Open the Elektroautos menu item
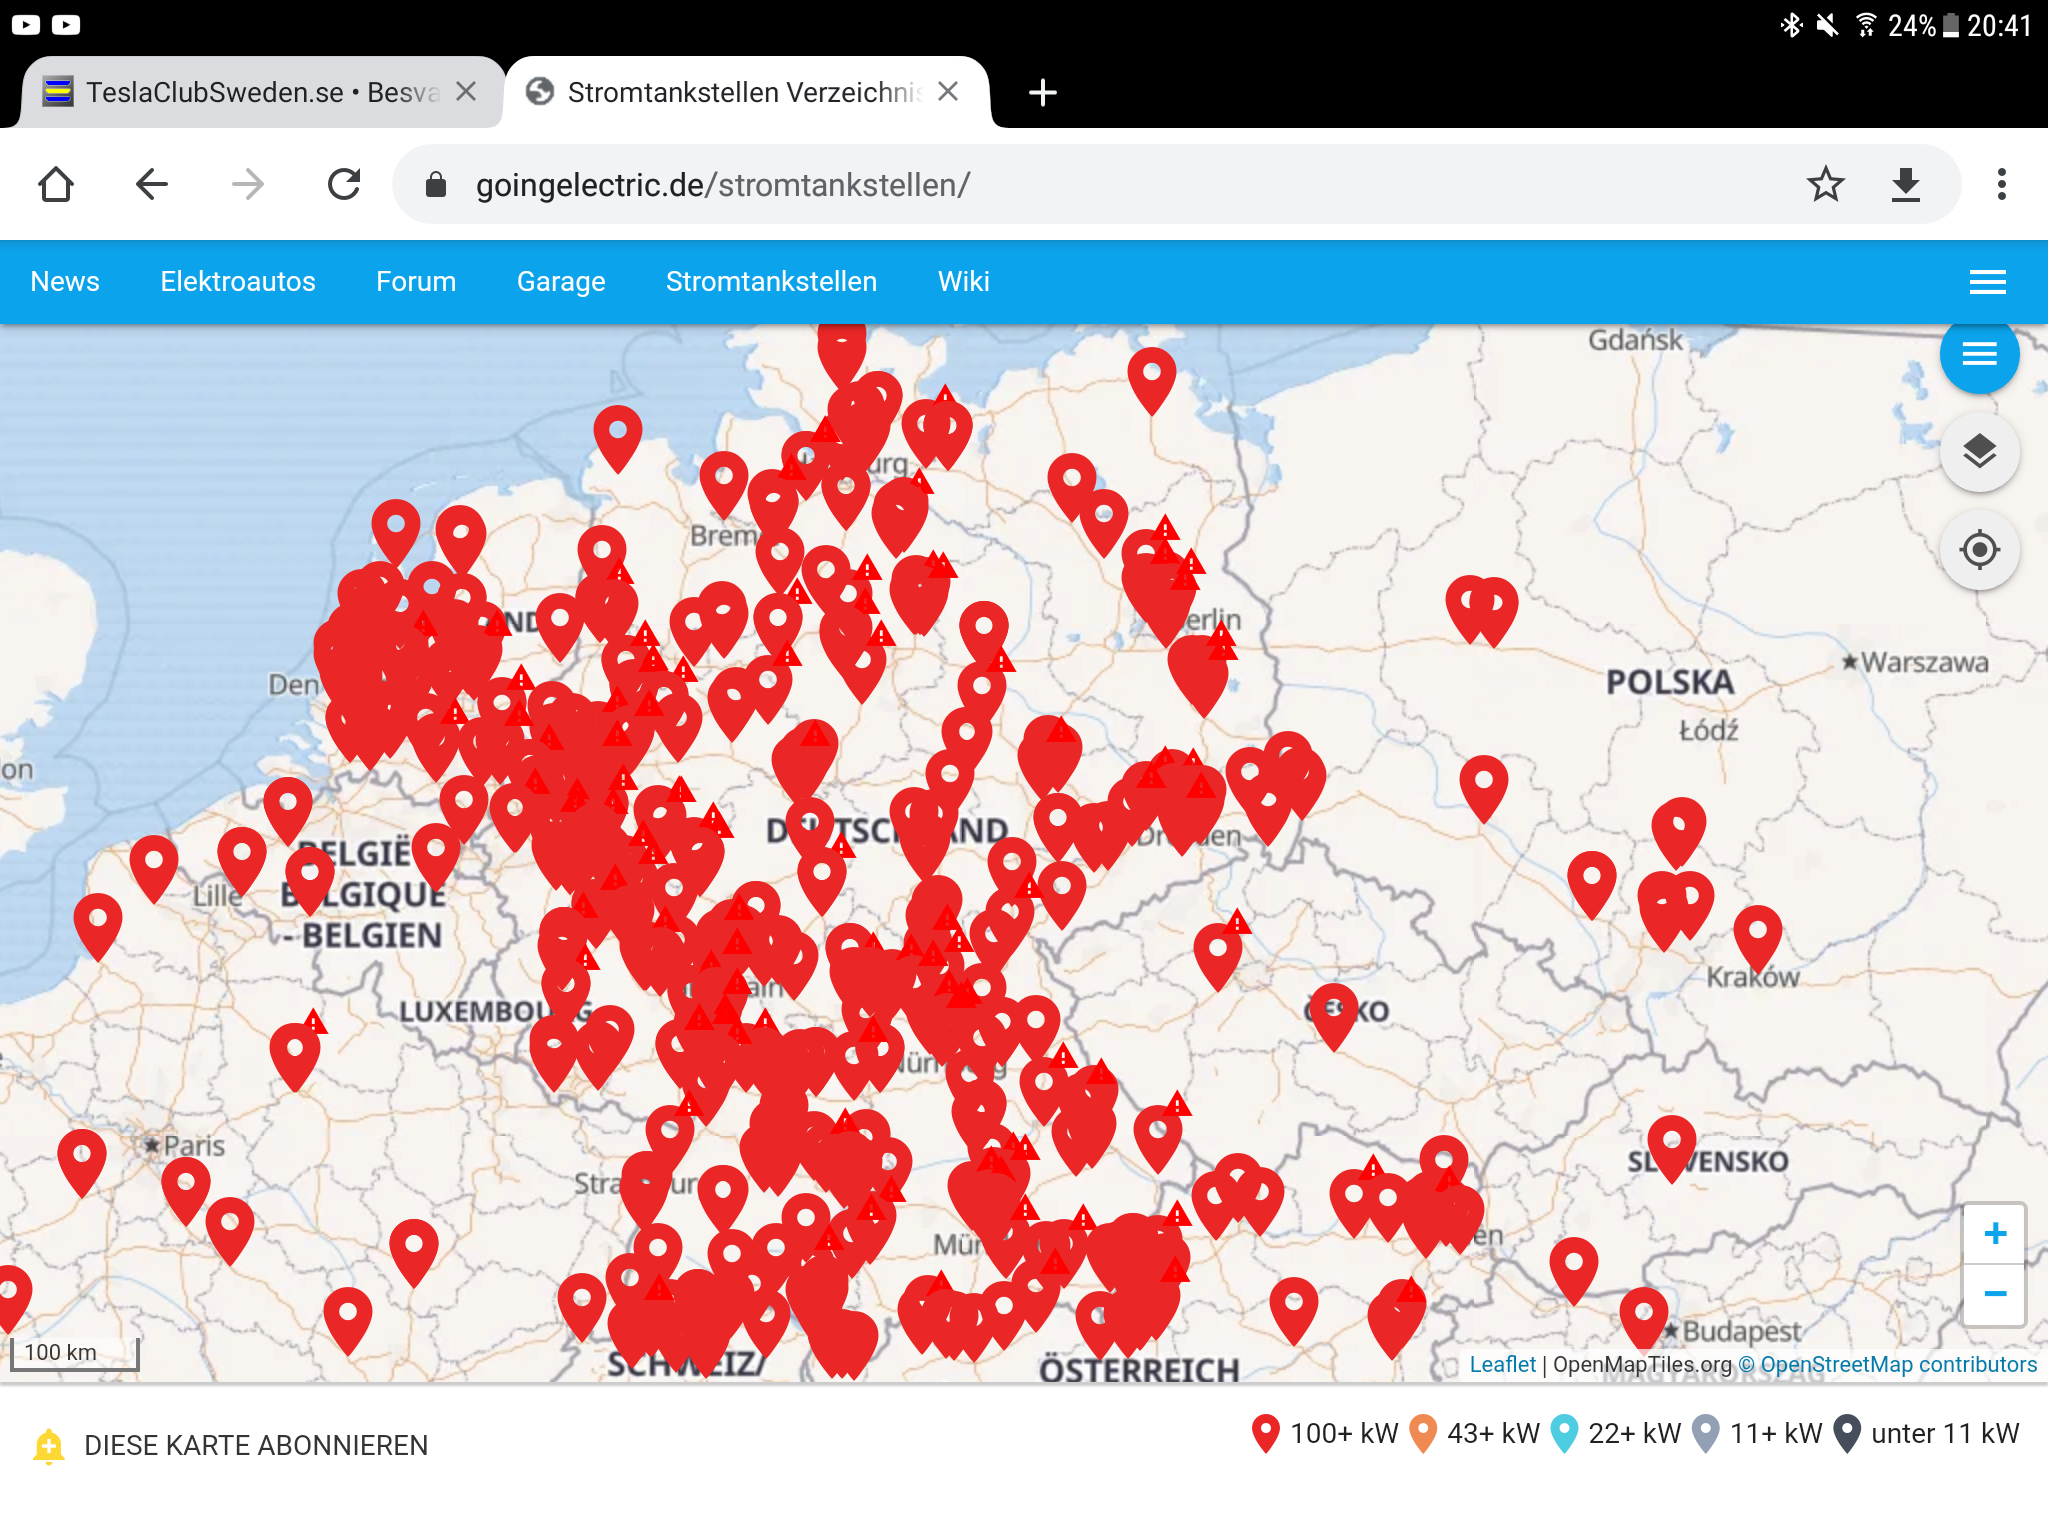Screen dimensions: 2048x1536 pyautogui.click(x=238, y=282)
